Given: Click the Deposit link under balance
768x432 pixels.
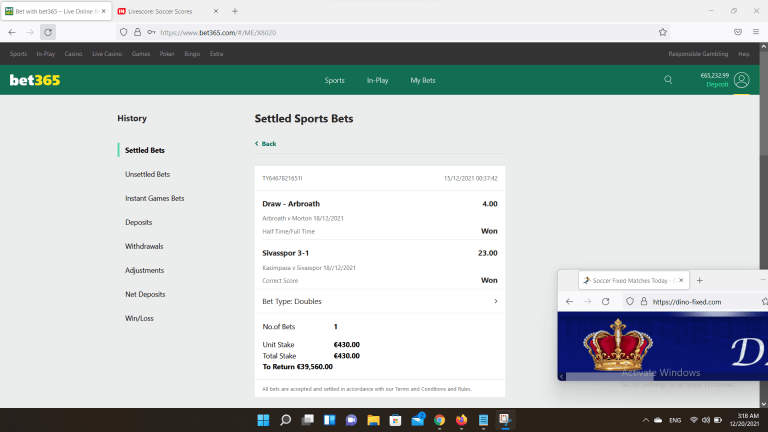Looking at the screenshot, I should coord(717,85).
